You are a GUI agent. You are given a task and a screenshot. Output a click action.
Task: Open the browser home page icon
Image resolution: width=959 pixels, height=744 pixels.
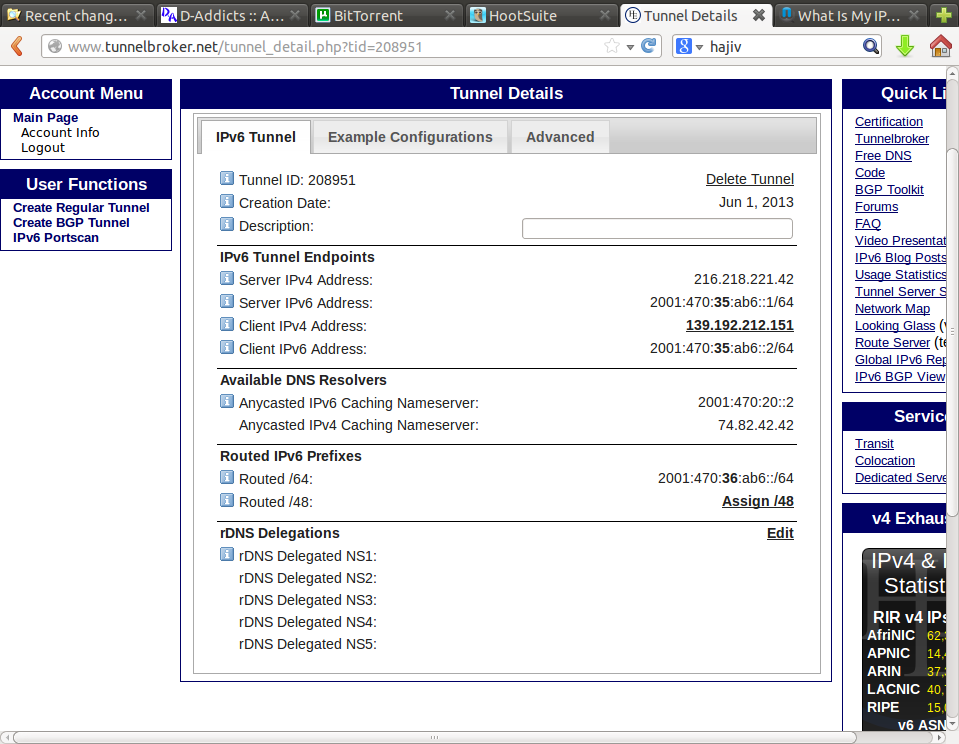pyautogui.click(x=940, y=46)
